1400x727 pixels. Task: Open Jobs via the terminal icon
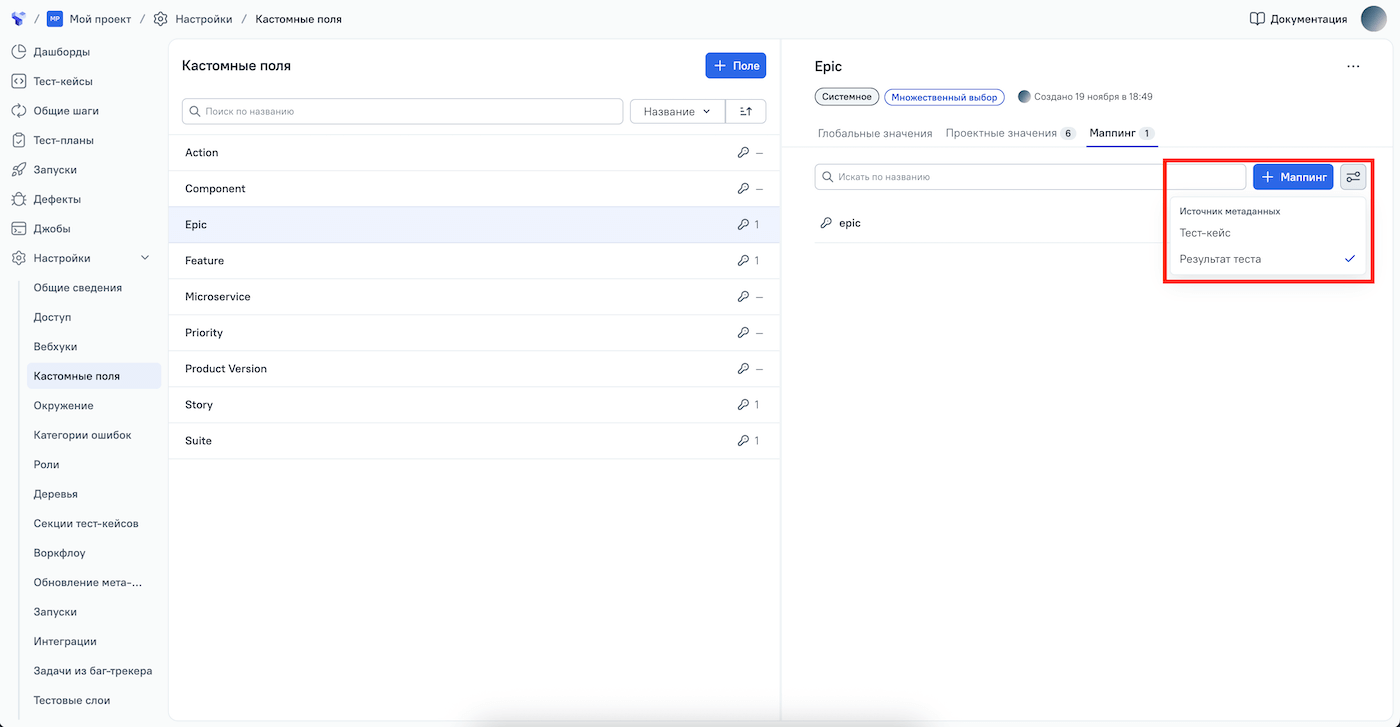coord(18,229)
